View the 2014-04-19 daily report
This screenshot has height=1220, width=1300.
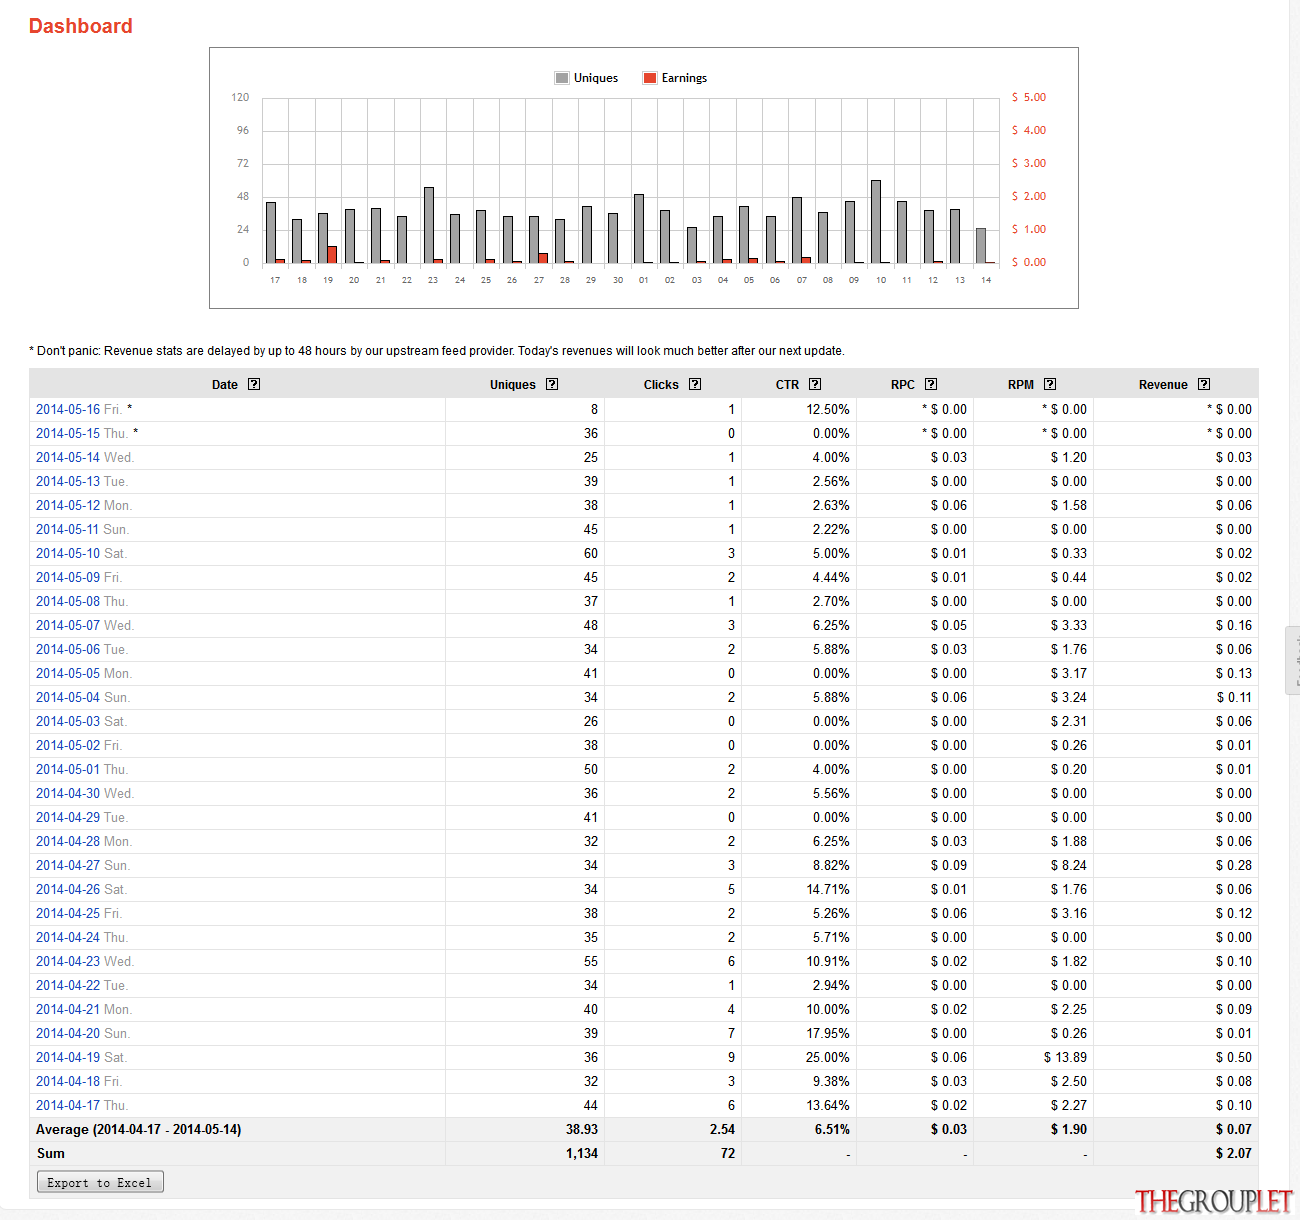(68, 1057)
